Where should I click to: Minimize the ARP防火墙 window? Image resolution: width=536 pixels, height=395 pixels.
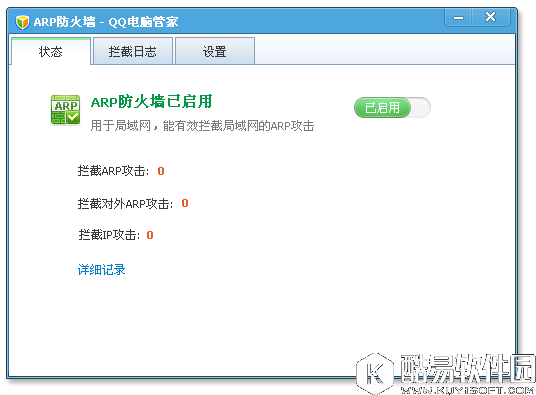pos(458,17)
